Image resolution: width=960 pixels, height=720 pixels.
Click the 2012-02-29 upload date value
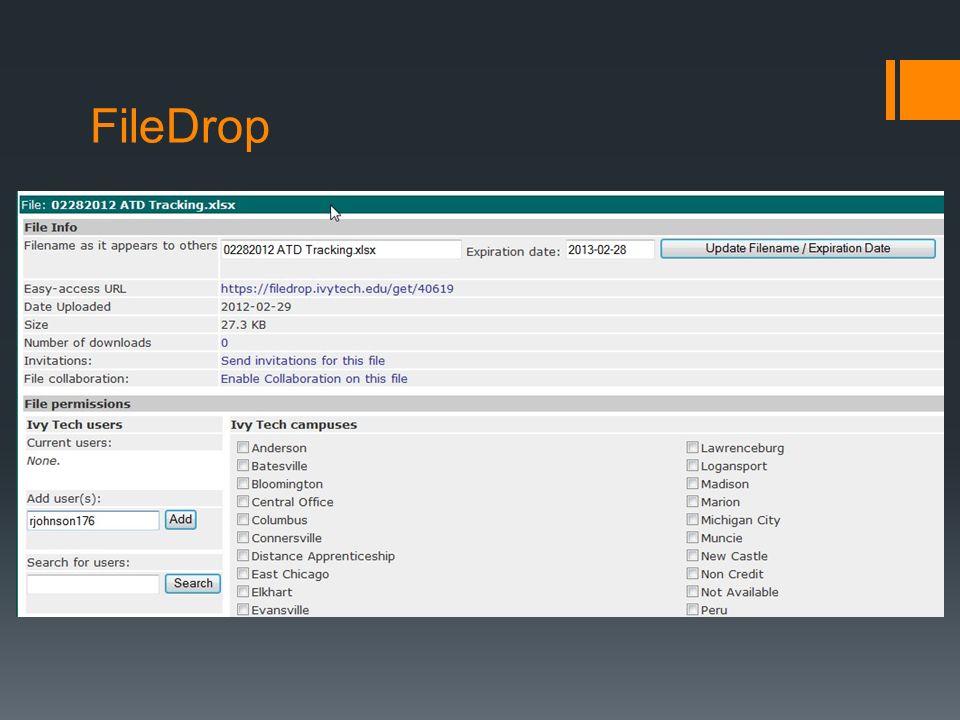pyautogui.click(x=256, y=307)
